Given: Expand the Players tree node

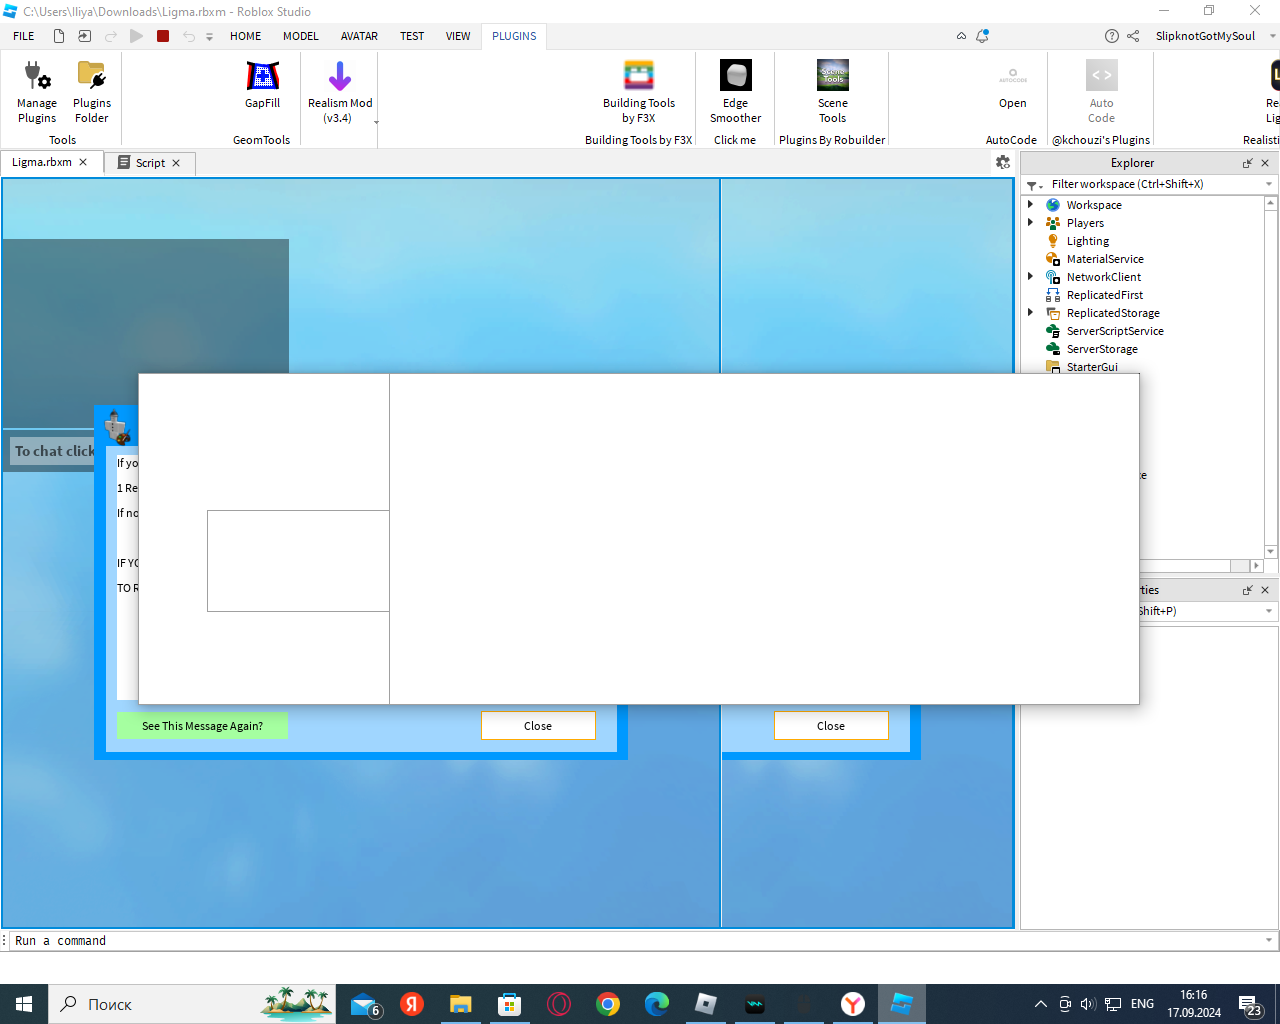Looking at the screenshot, I should [1030, 222].
